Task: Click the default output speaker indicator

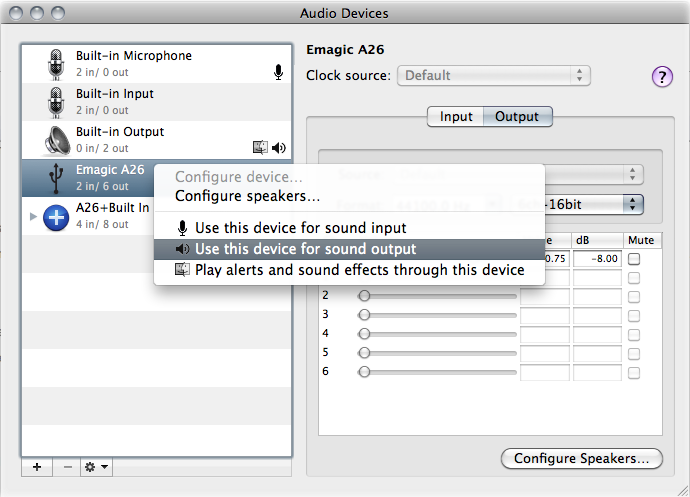Action: (279, 147)
